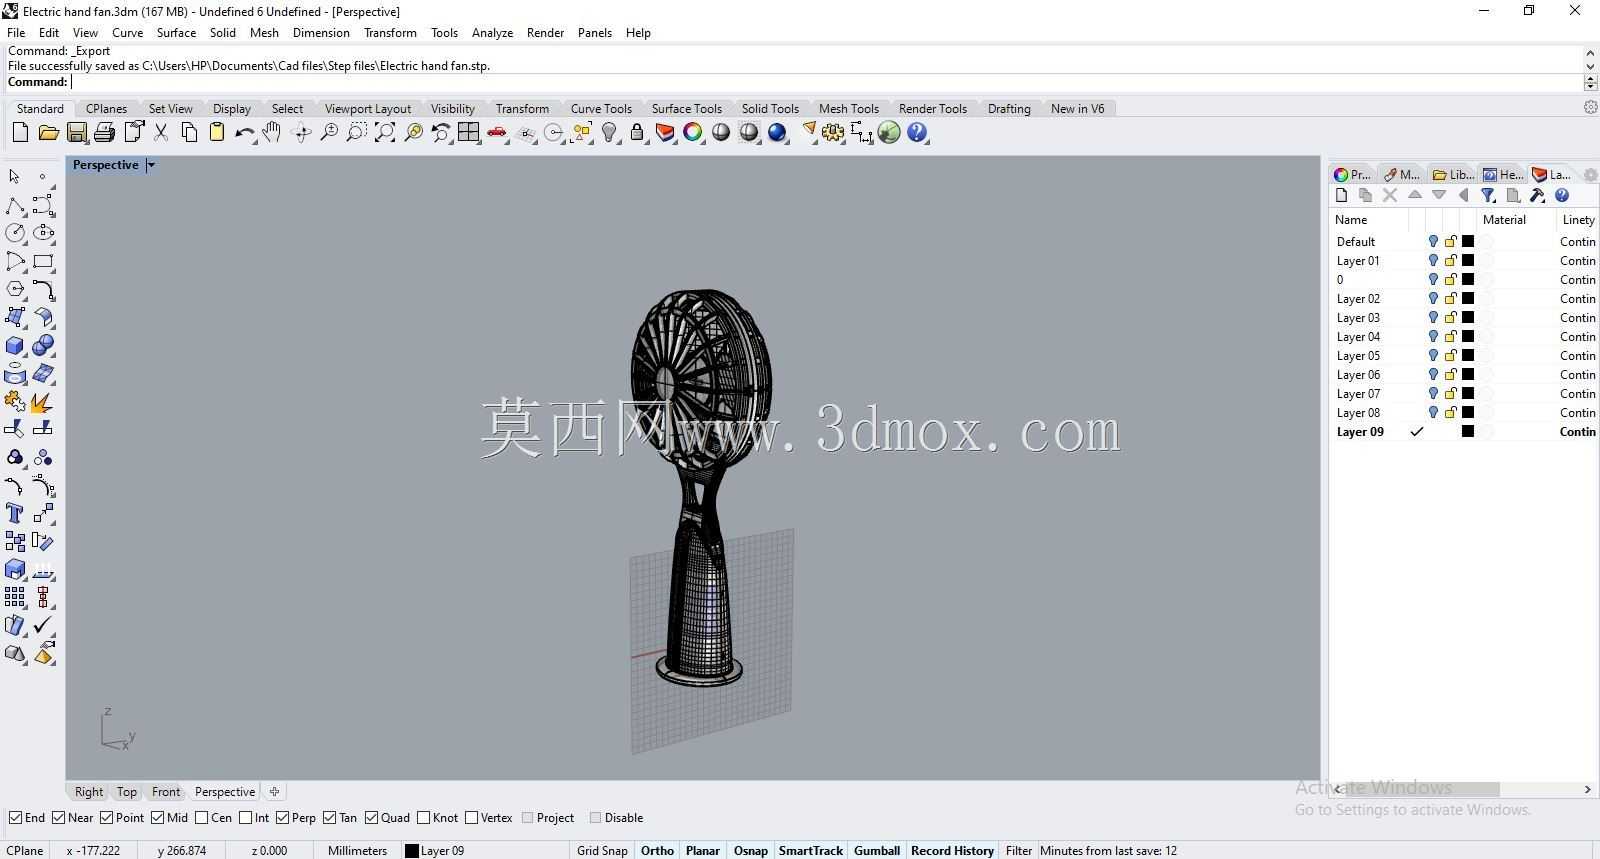Switch to the Front viewport tab
This screenshot has width=1600, height=859.
click(x=166, y=792)
